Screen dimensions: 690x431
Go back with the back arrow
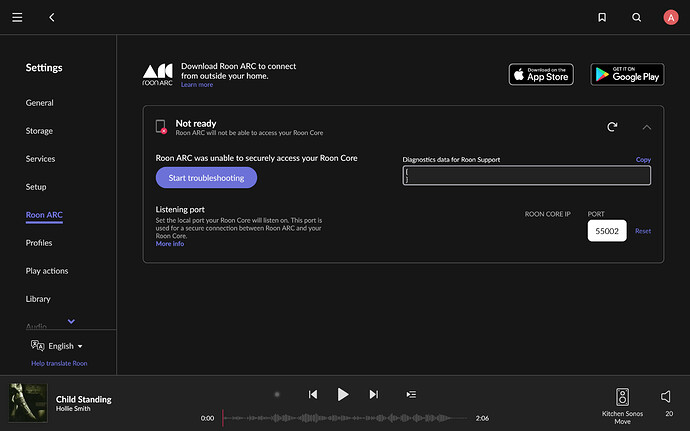(51, 17)
